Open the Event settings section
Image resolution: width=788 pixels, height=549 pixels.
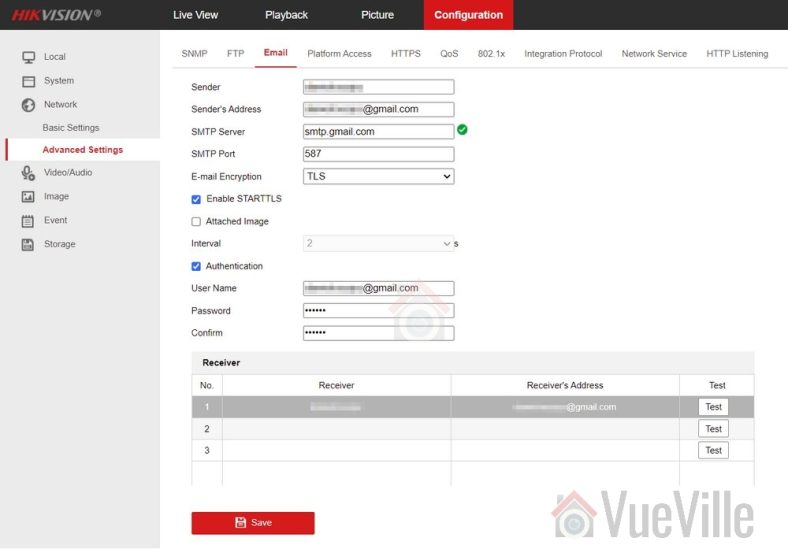[55, 220]
